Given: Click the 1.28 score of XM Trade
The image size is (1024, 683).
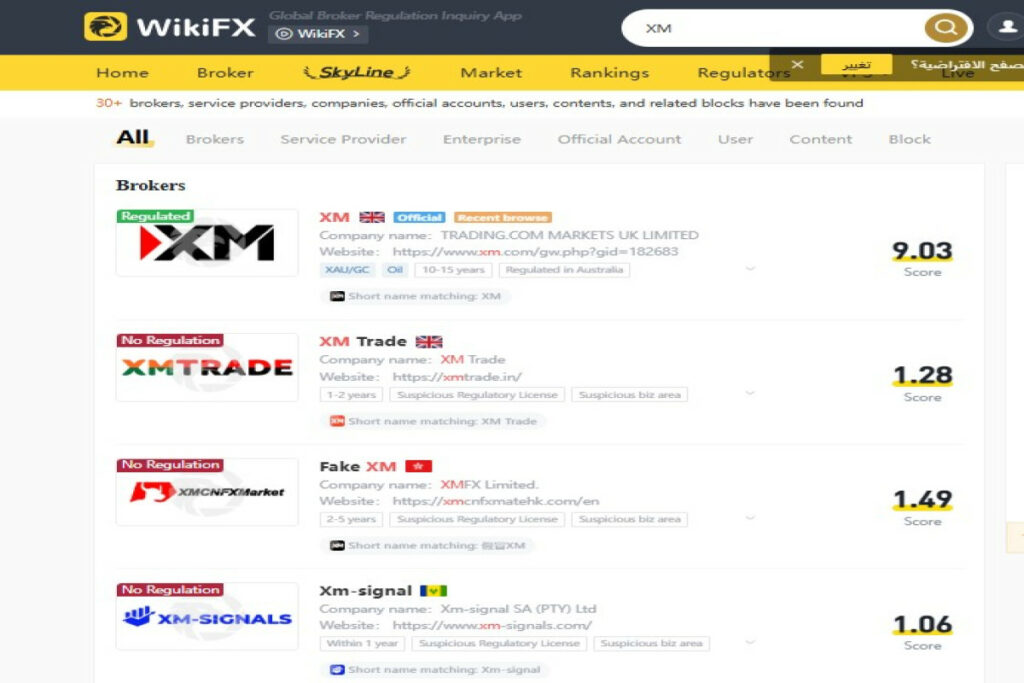Looking at the screenshot, I should coord(922,375).
